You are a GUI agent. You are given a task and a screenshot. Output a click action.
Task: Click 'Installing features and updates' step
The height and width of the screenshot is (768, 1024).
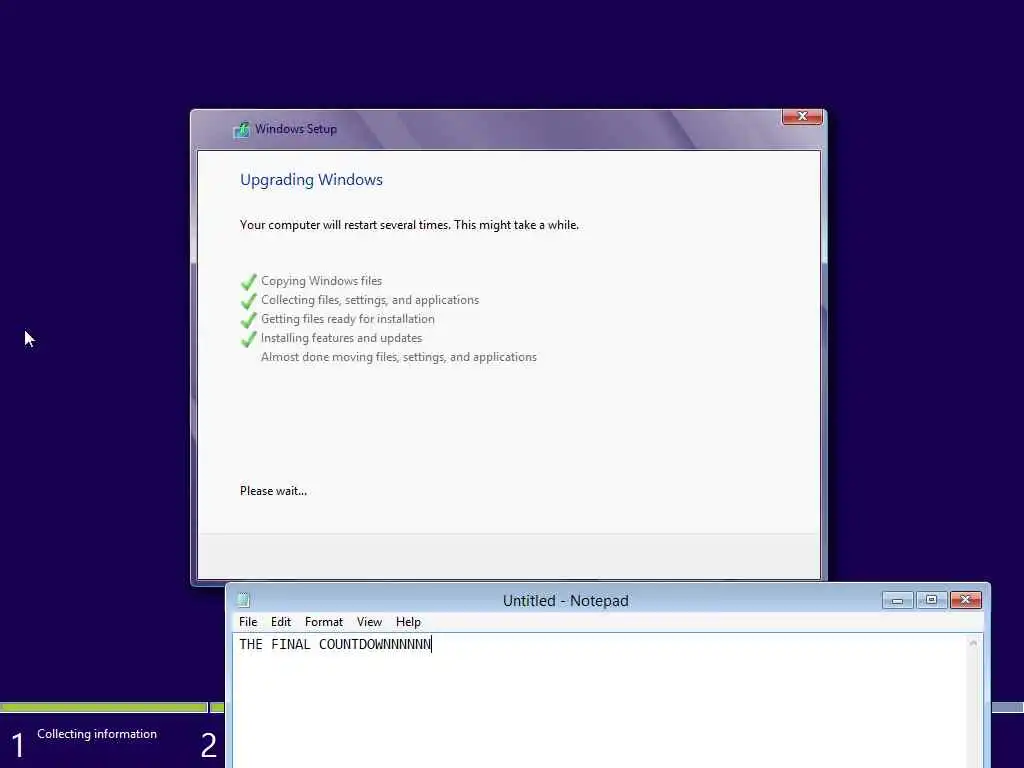pyautogui.click(x=342, y=338)
